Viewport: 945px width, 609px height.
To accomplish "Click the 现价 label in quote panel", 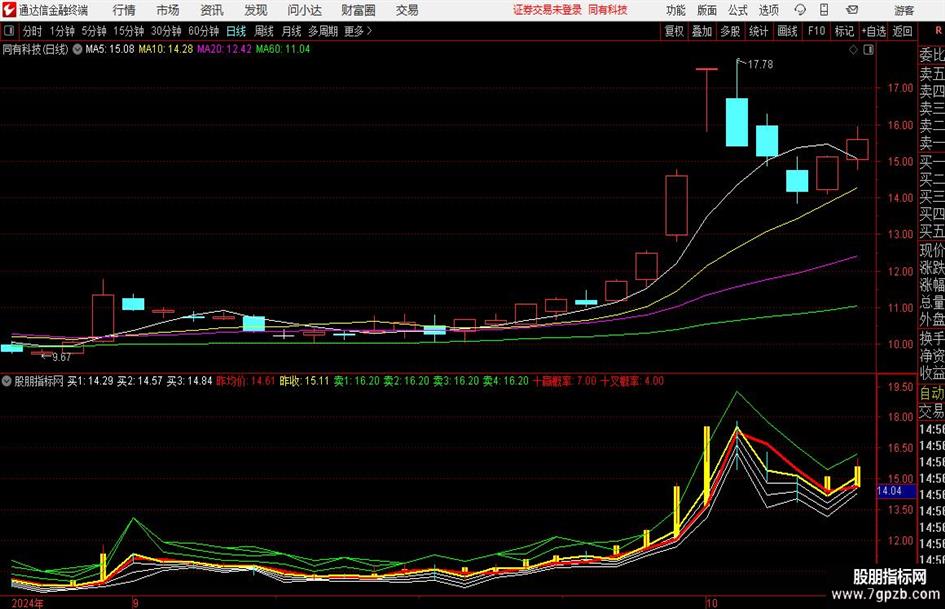I will 932,250.
